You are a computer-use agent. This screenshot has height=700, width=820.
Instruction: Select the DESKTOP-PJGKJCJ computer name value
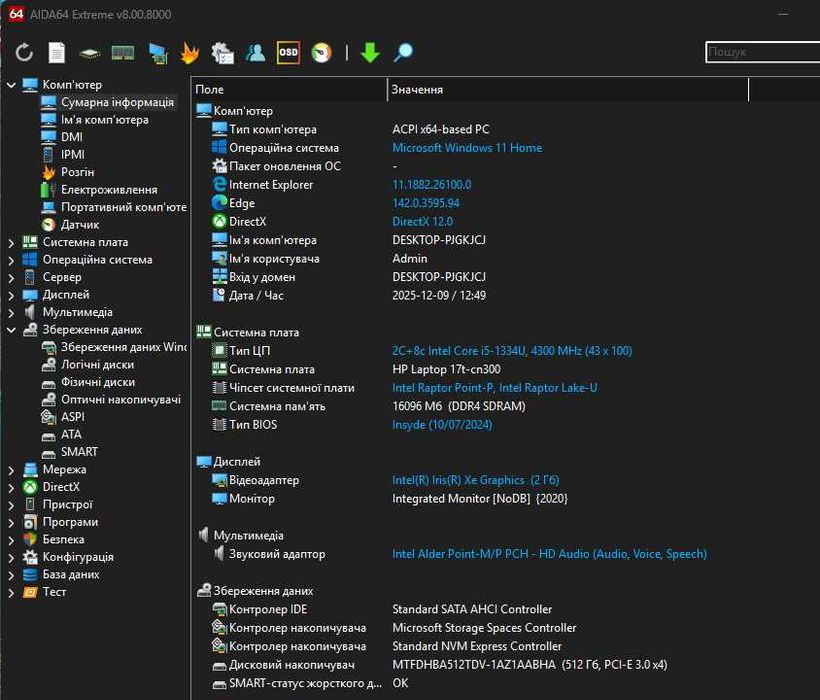click(x=439, y=240)
